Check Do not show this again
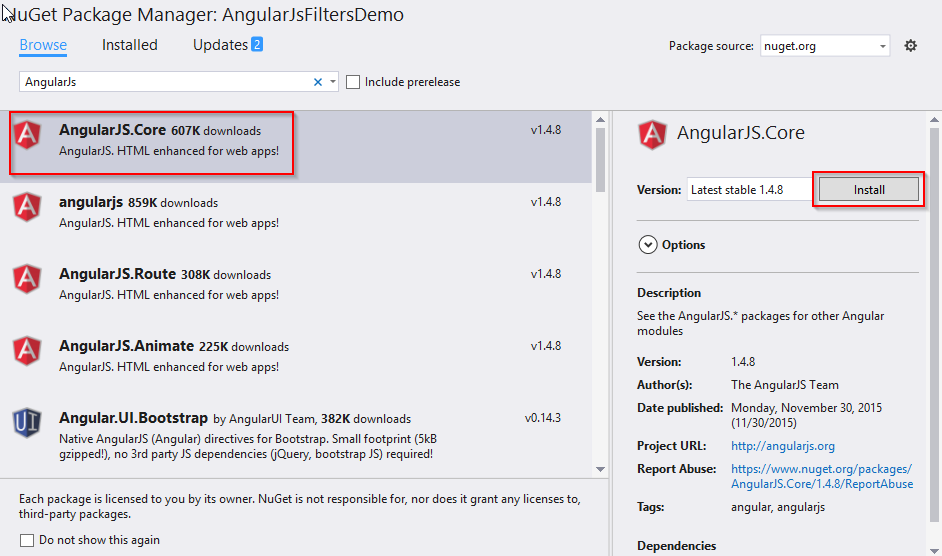Screen dimensions: 942x556 [x=27, y=540]
